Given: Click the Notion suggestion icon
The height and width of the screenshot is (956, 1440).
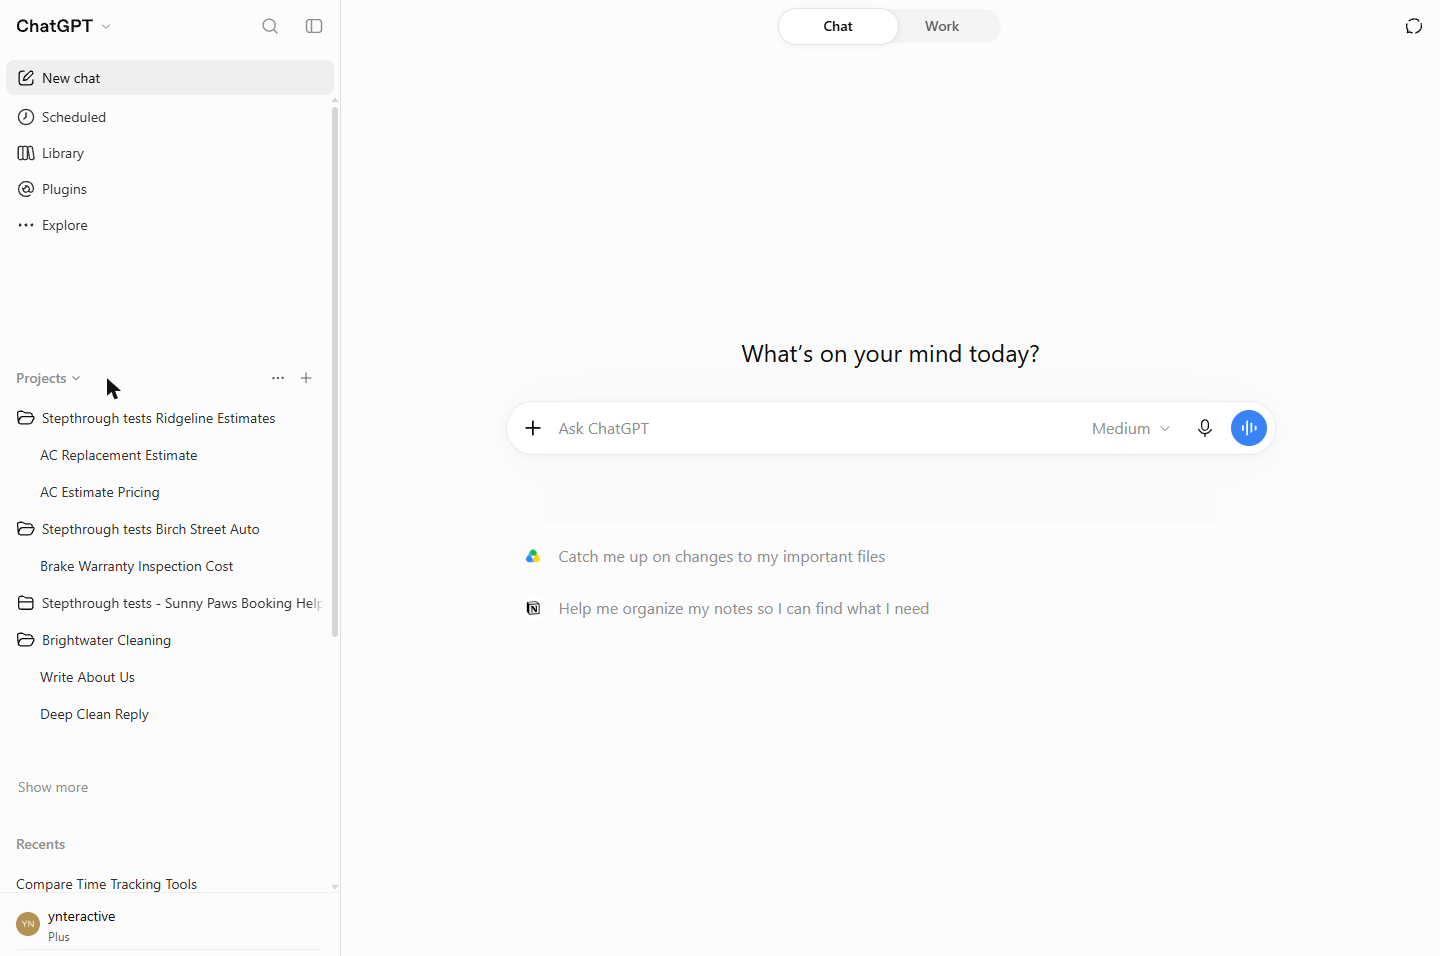Looking at the screenshot, I should (x=533, y=608).
